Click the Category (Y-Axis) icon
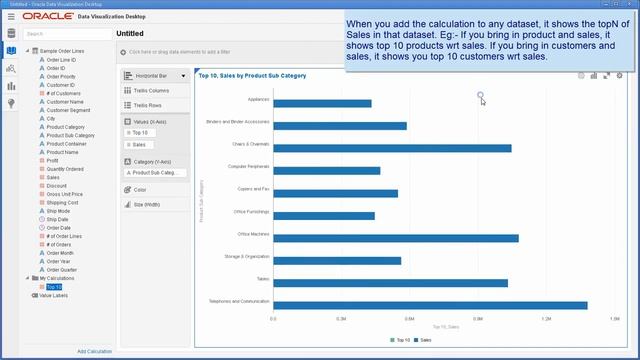640x360 pixels. pos(128,162)
